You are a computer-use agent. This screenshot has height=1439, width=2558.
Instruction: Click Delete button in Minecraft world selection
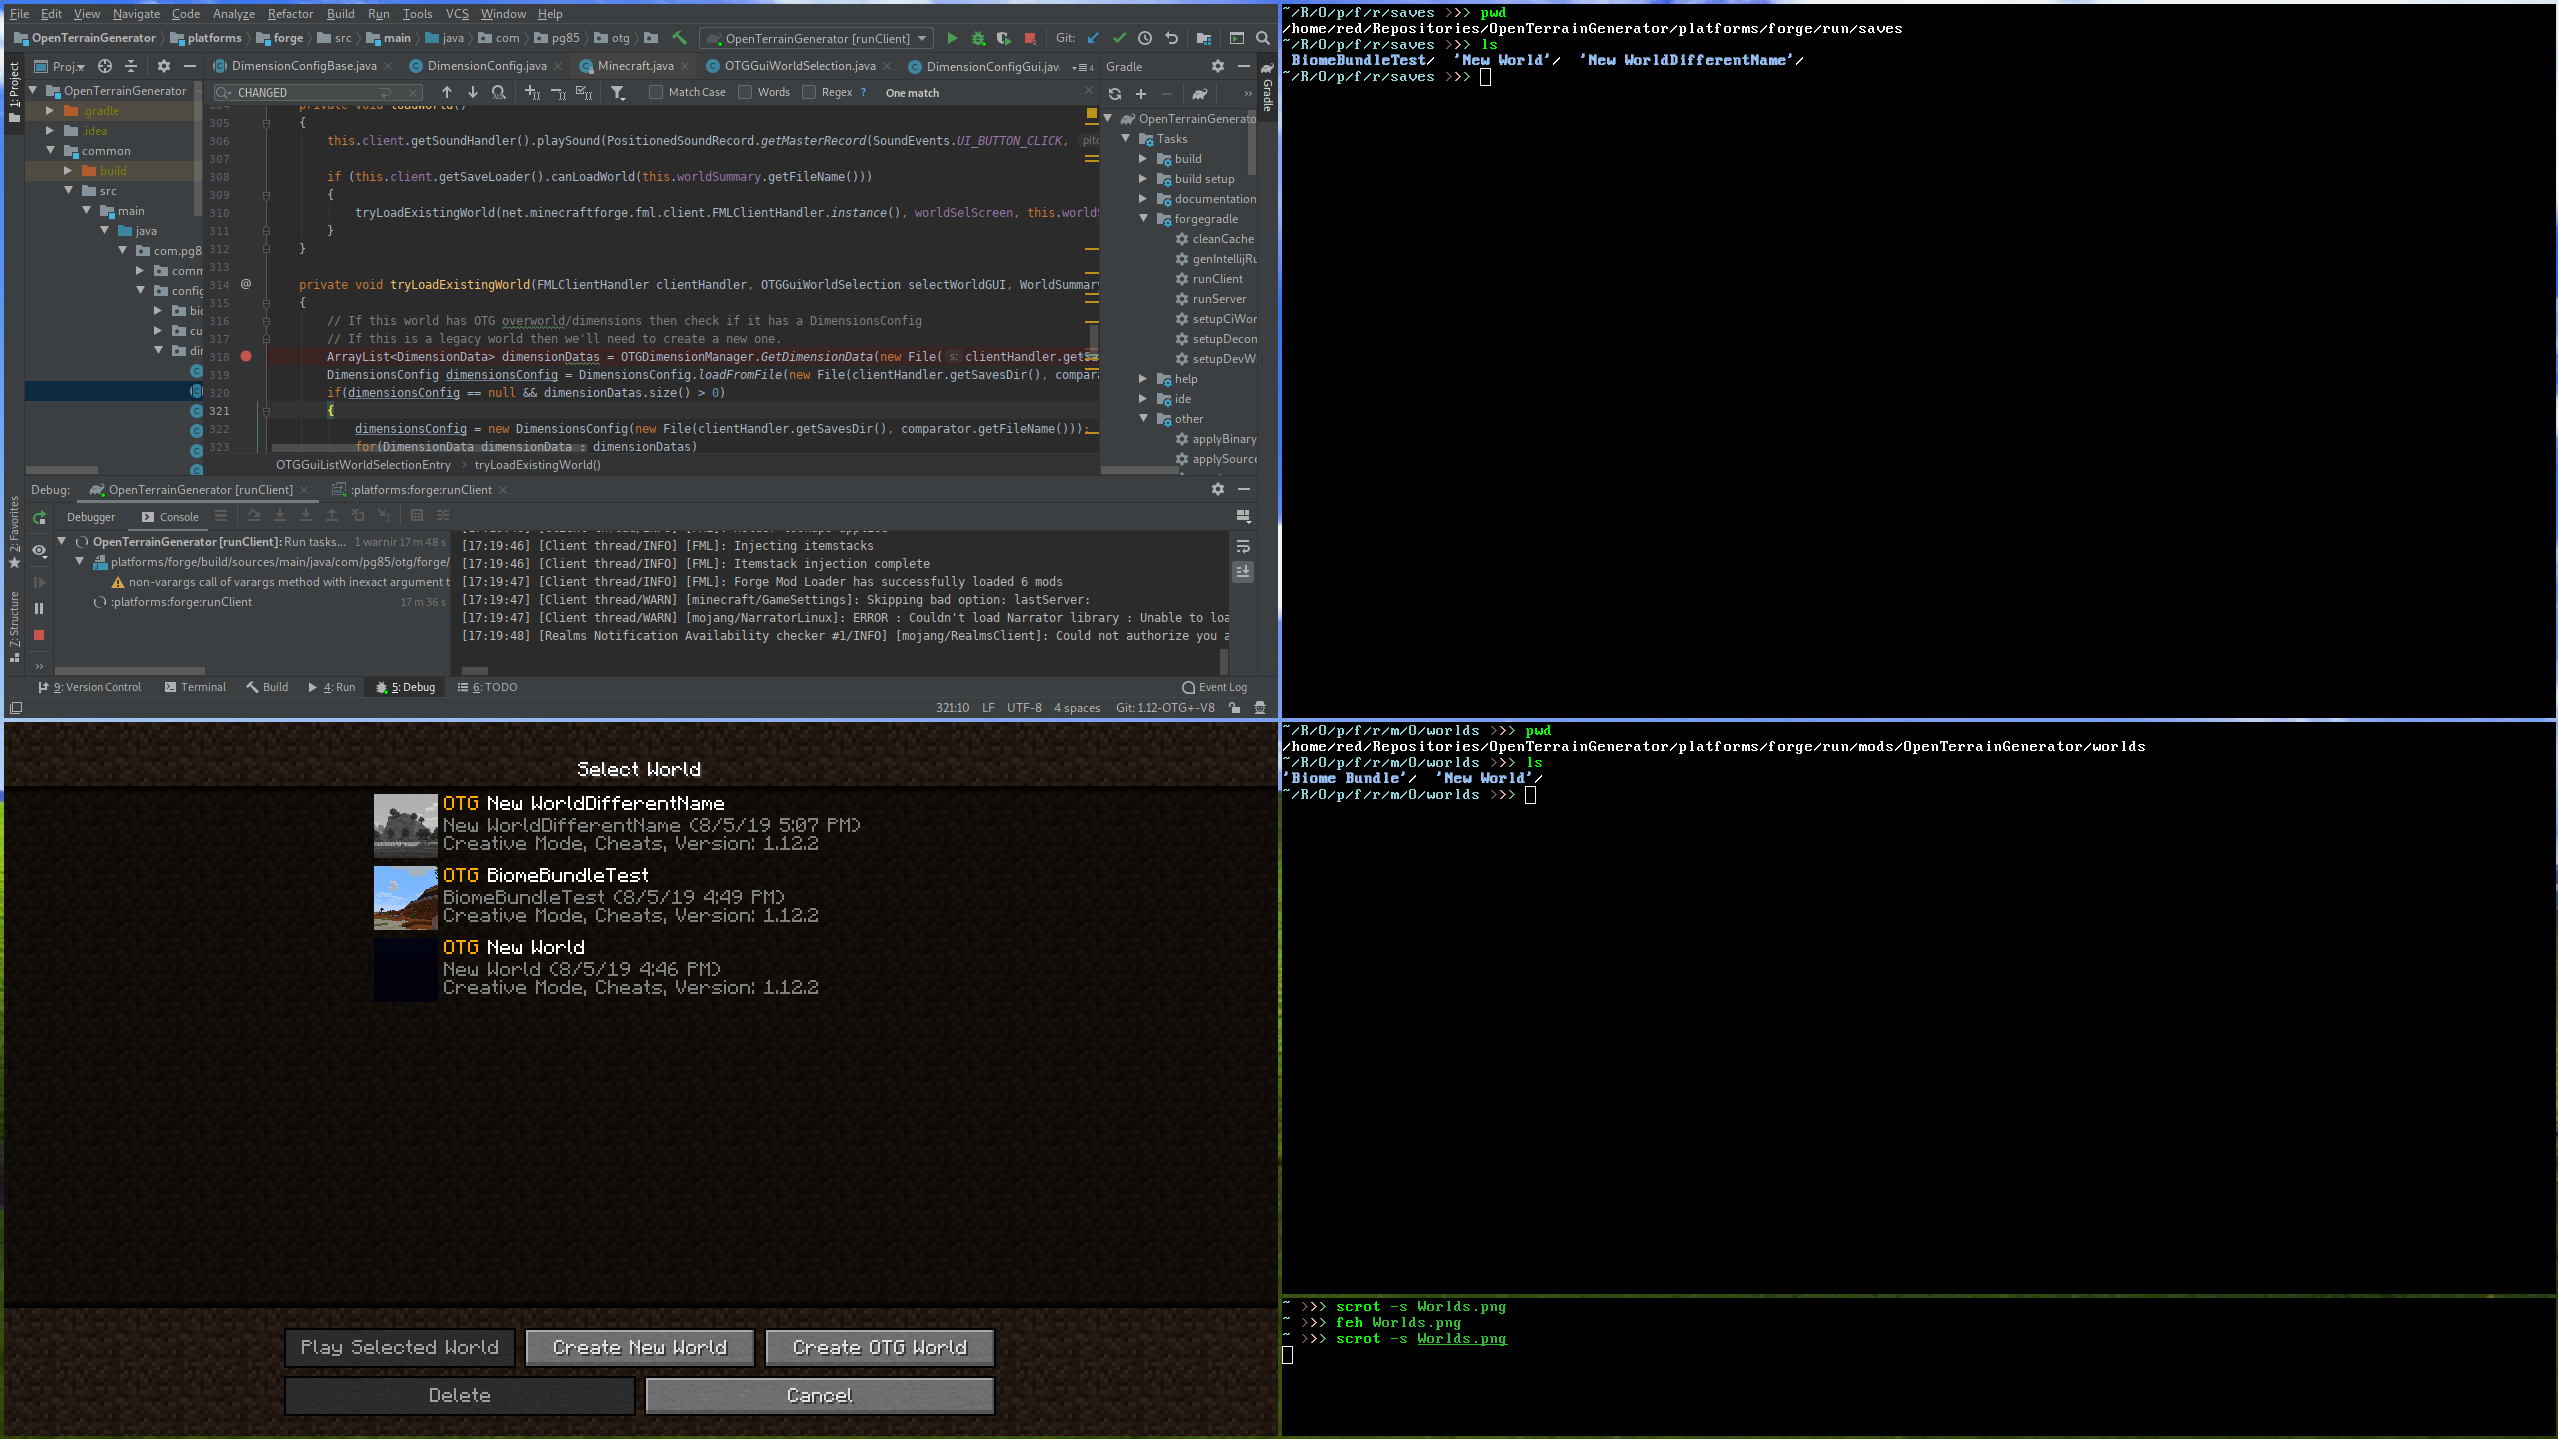(460, 1395)
